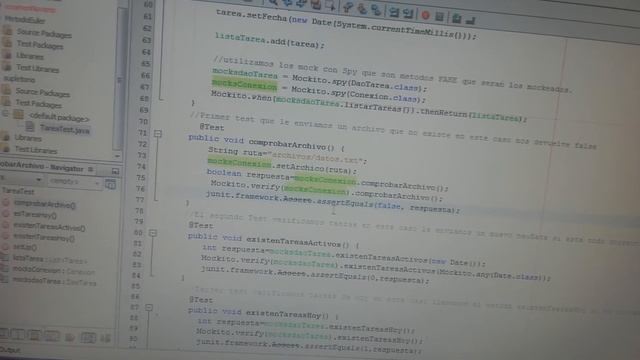Toggle highlight search in editor toolbar

click(316, 4)
